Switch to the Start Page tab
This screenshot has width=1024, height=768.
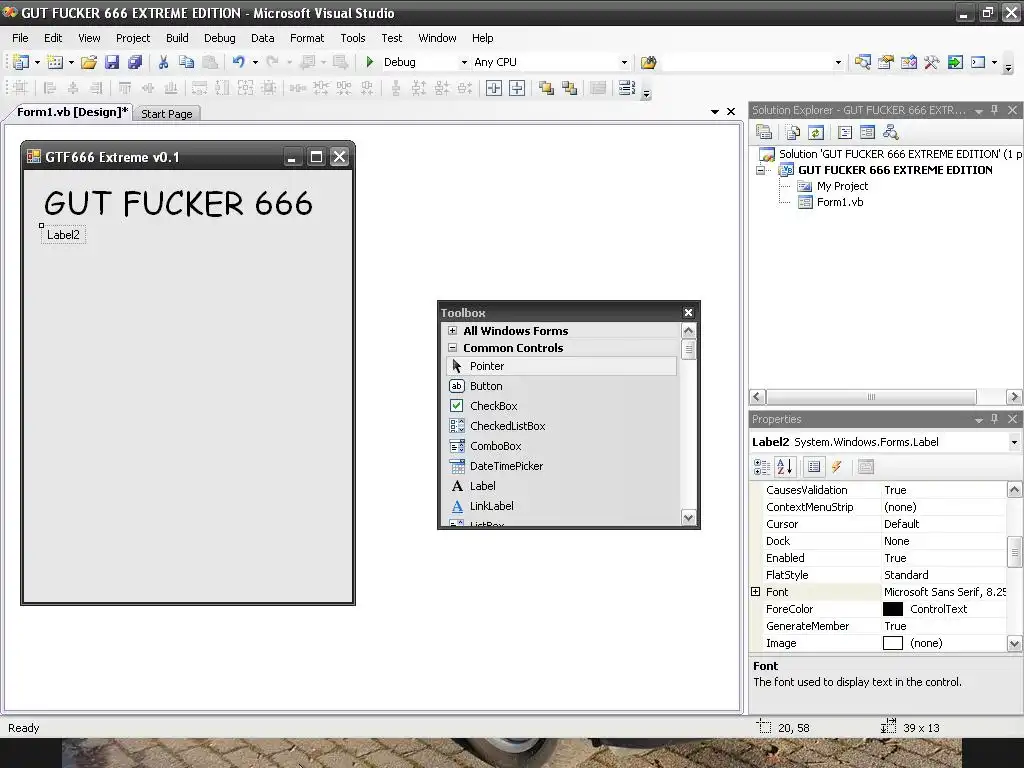point(167,114)
